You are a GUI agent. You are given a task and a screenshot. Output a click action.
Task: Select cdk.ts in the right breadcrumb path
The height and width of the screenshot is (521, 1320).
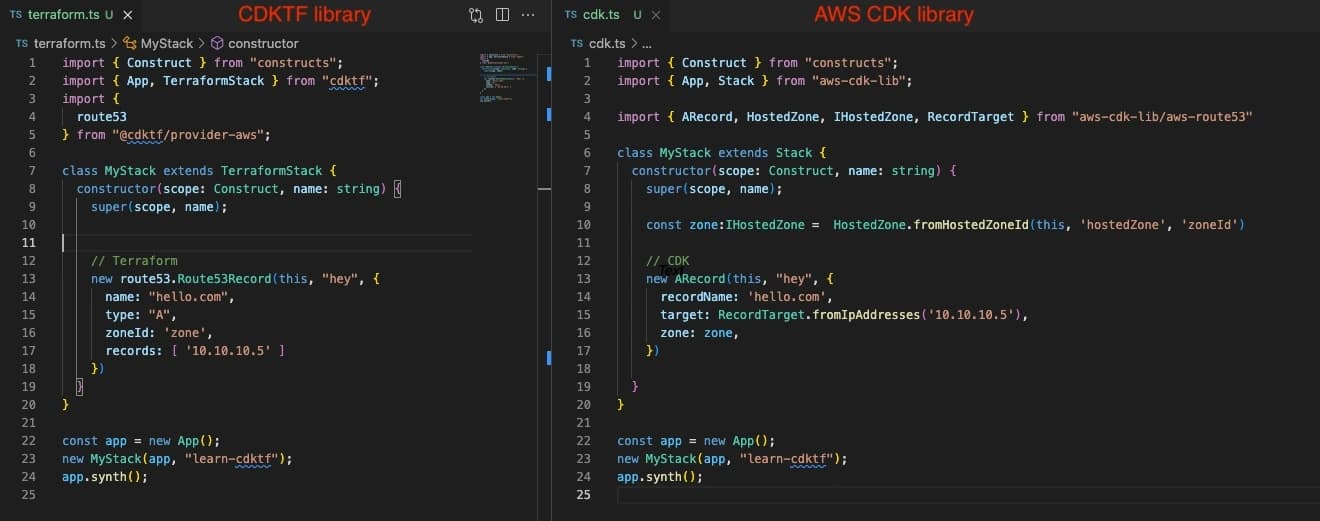[x=607, y=43]
